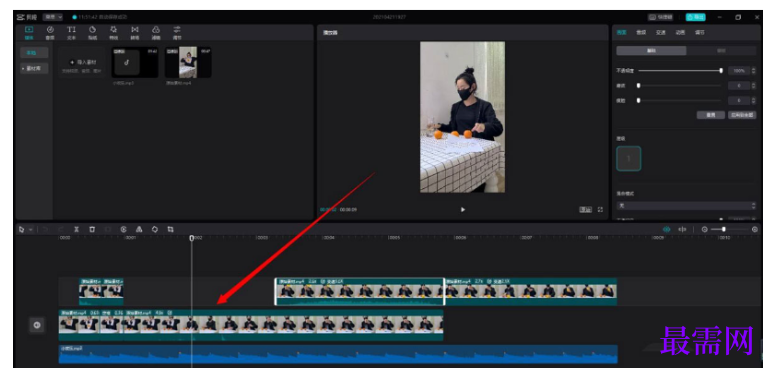Select the Background sub-tab in properties

(x=721, y=51)
